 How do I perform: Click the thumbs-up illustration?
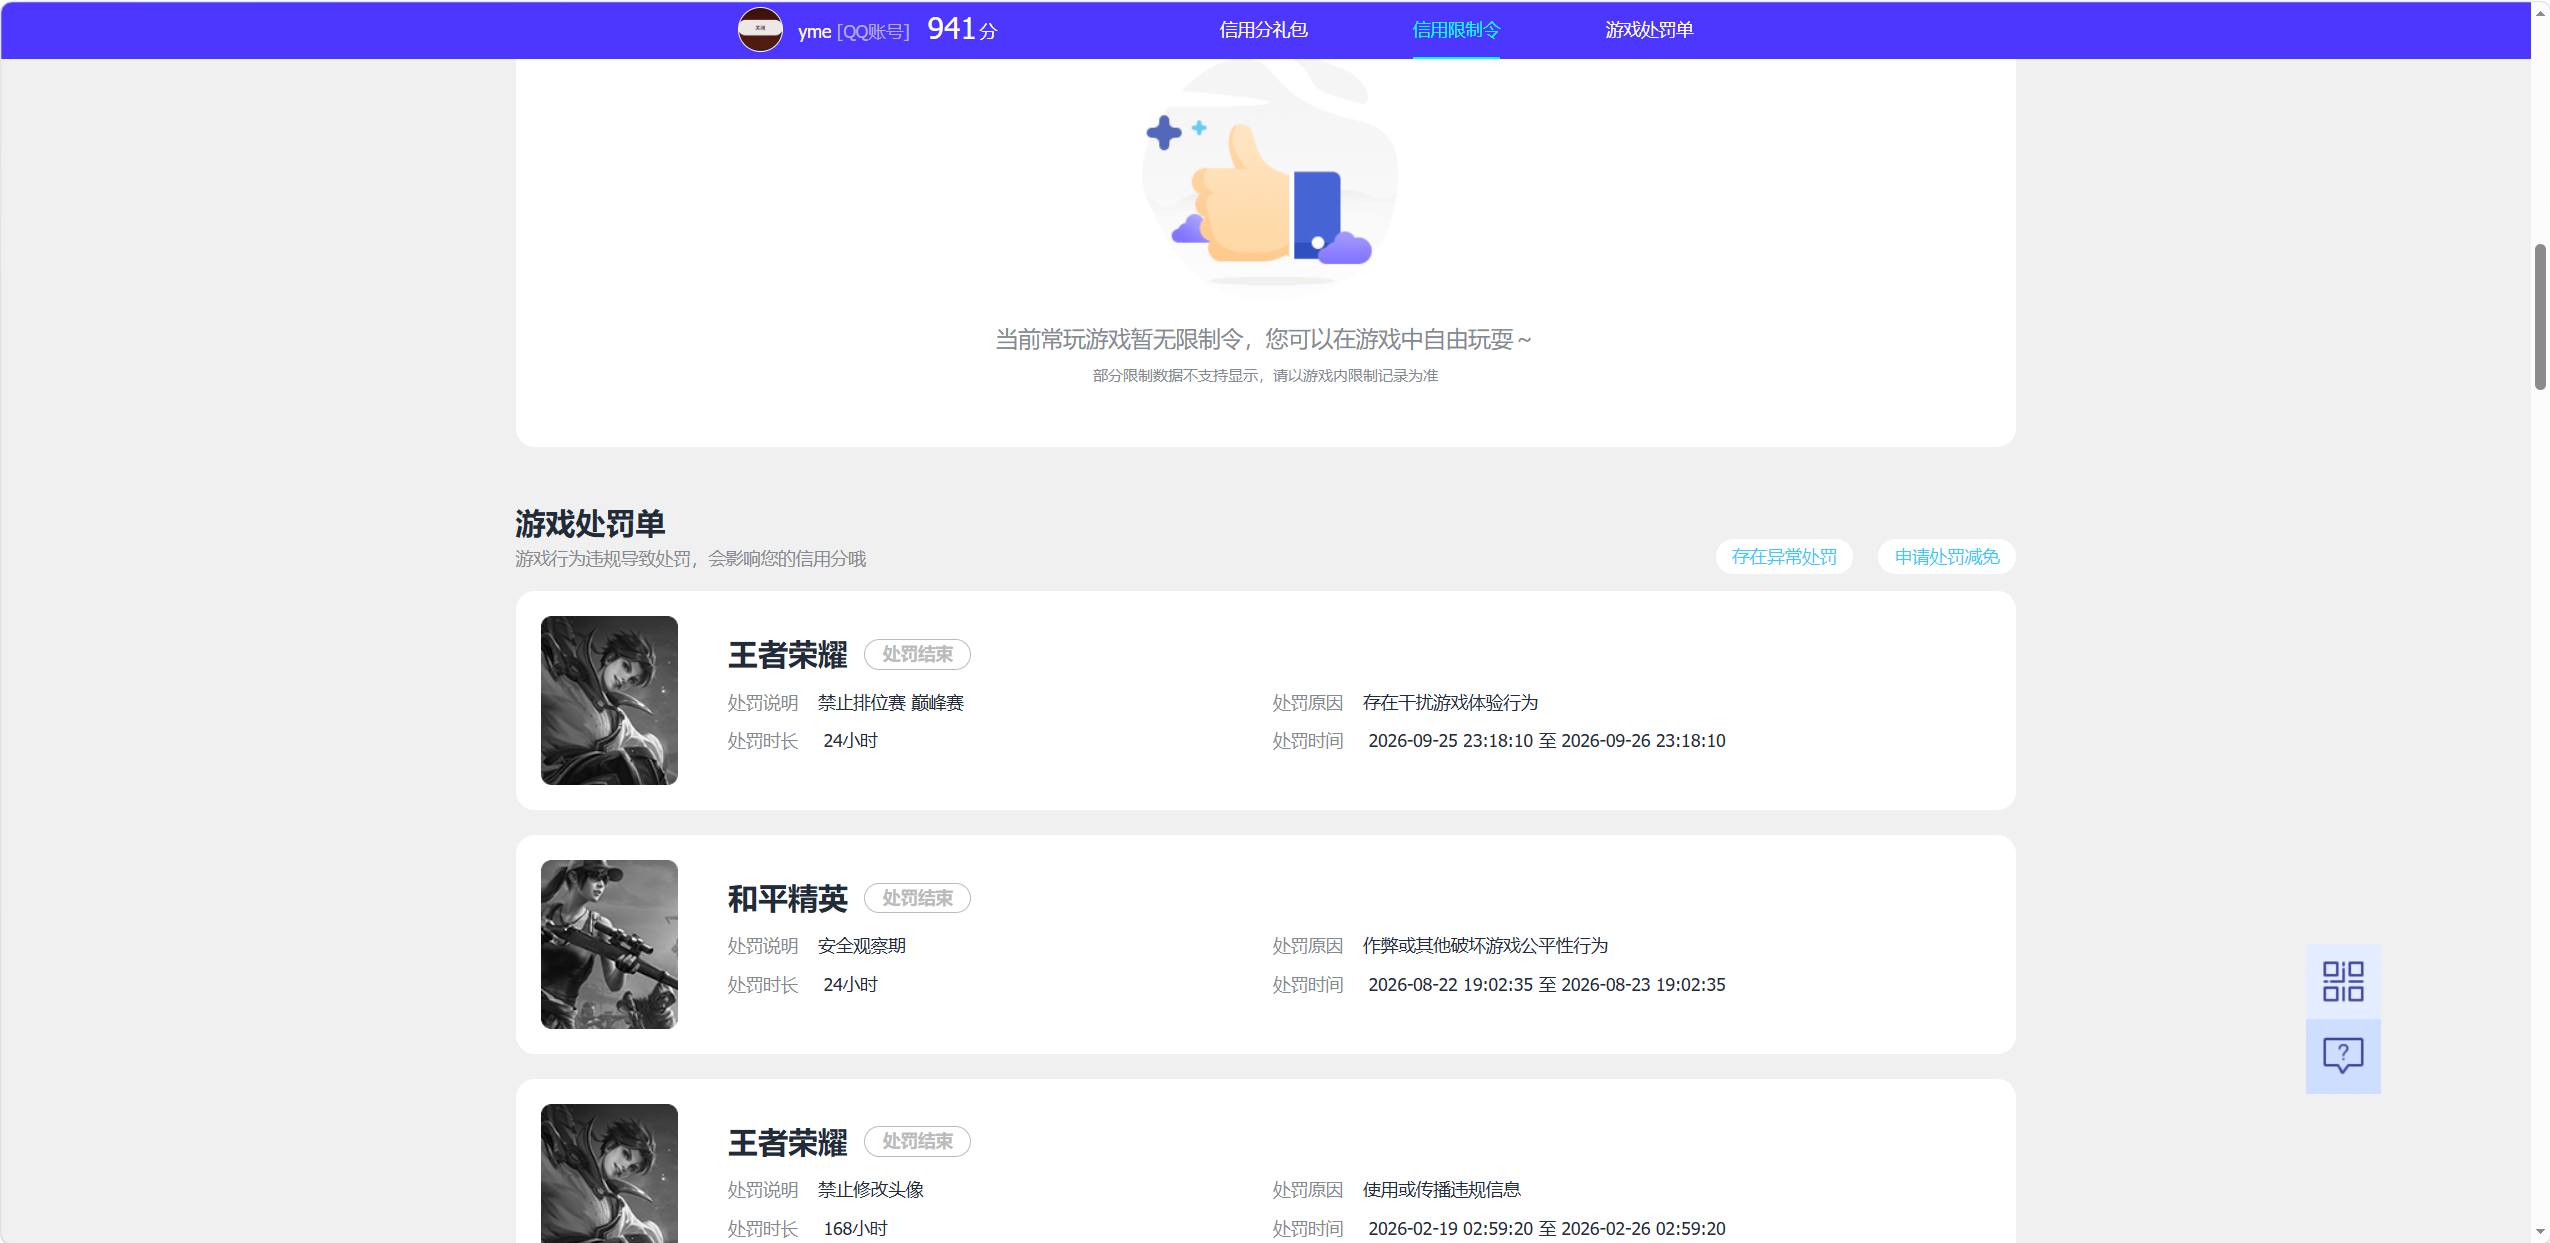(x=1269, y=180)
